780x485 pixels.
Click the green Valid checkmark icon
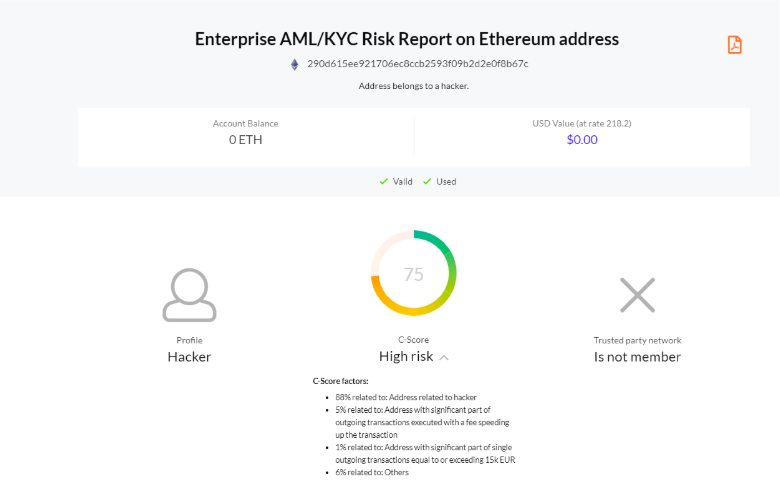point(384,182)
